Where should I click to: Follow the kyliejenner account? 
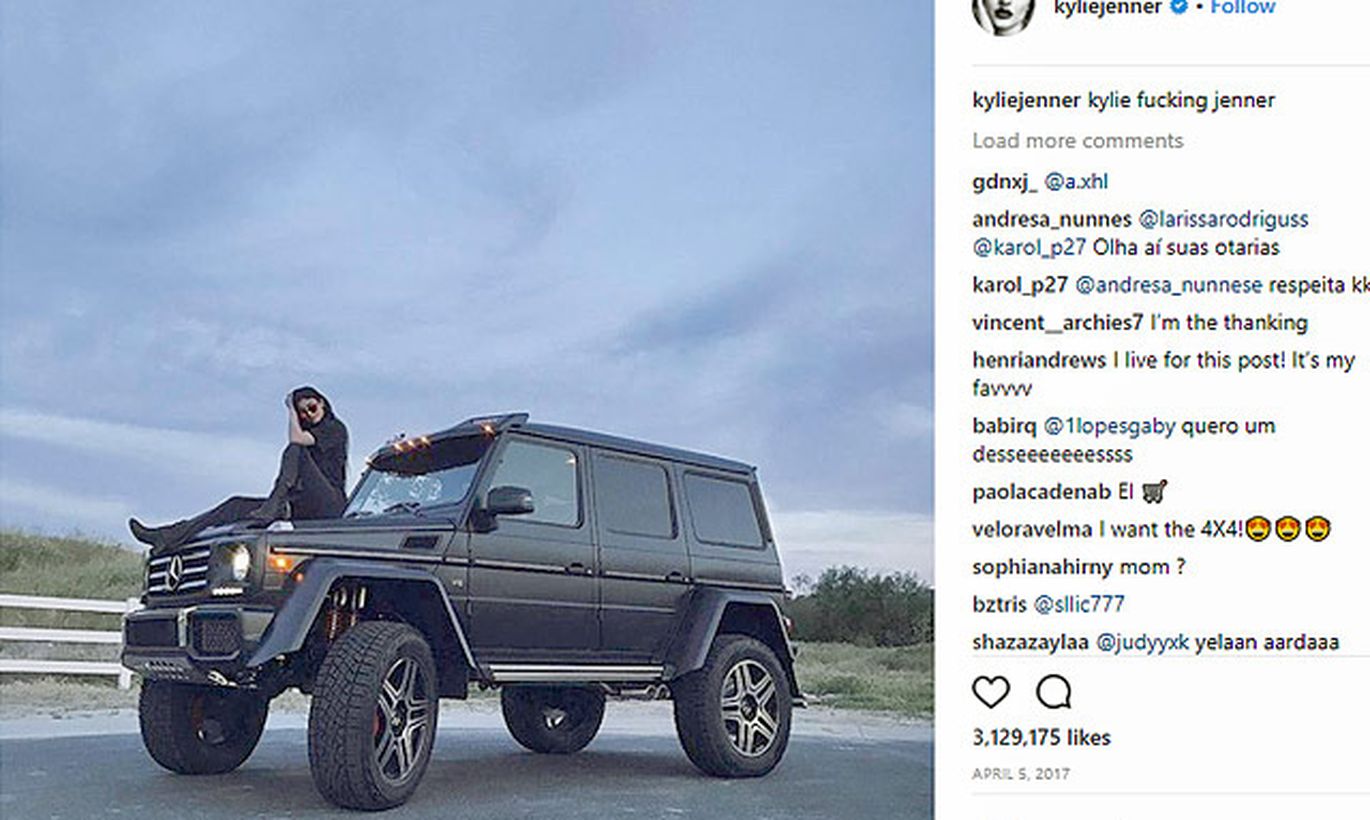click(1243, 7)
